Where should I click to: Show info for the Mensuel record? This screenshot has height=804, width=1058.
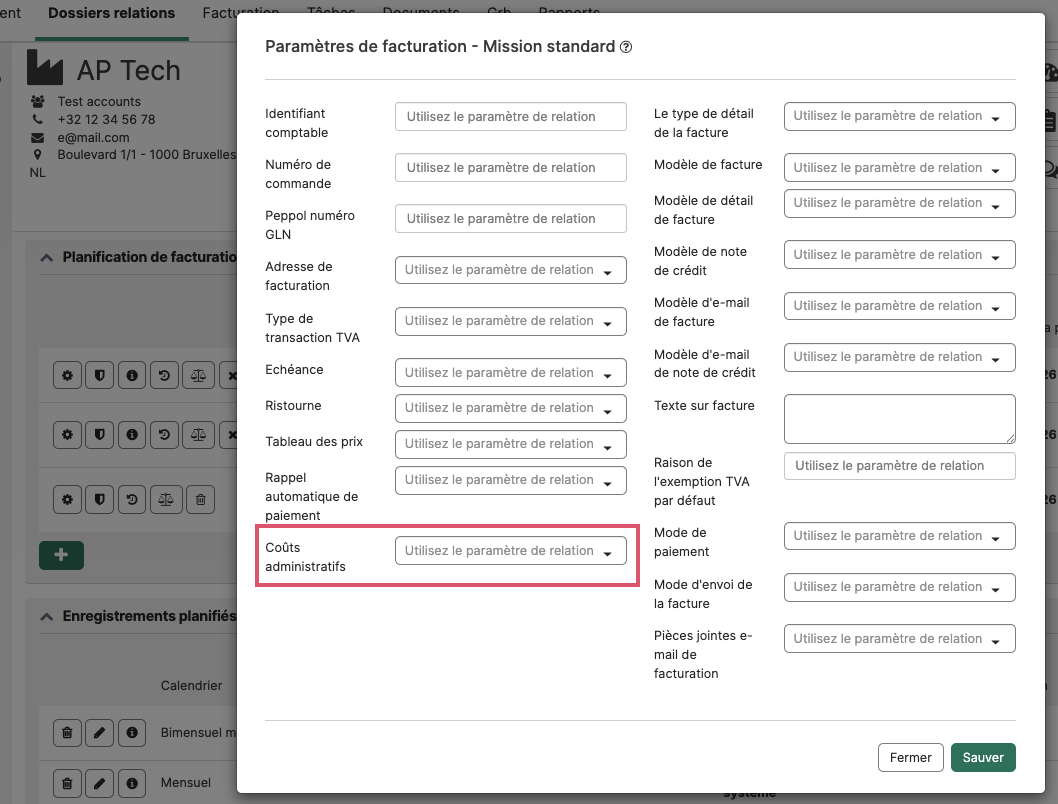[x=132, y=783]
